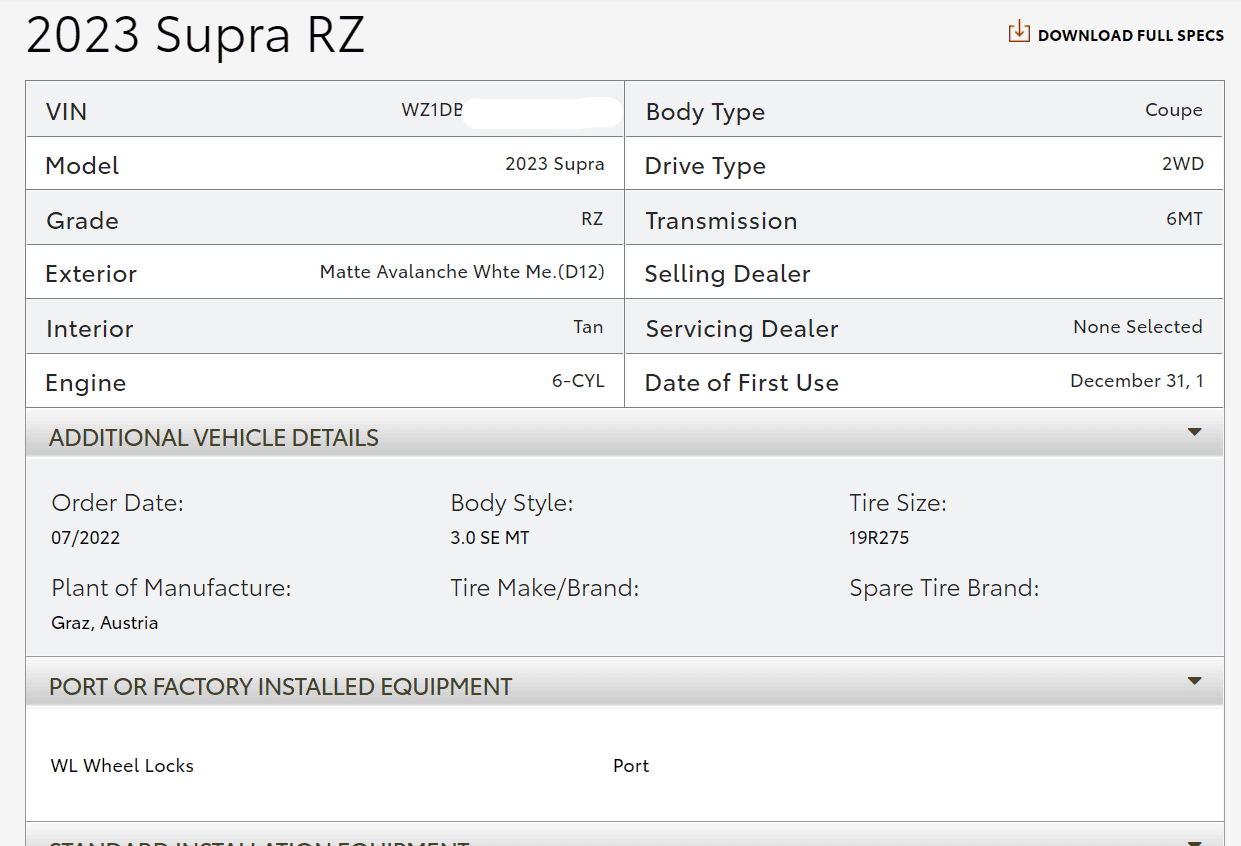
Task: Click the Plant of Manufacture label
Action: [171, 588]
